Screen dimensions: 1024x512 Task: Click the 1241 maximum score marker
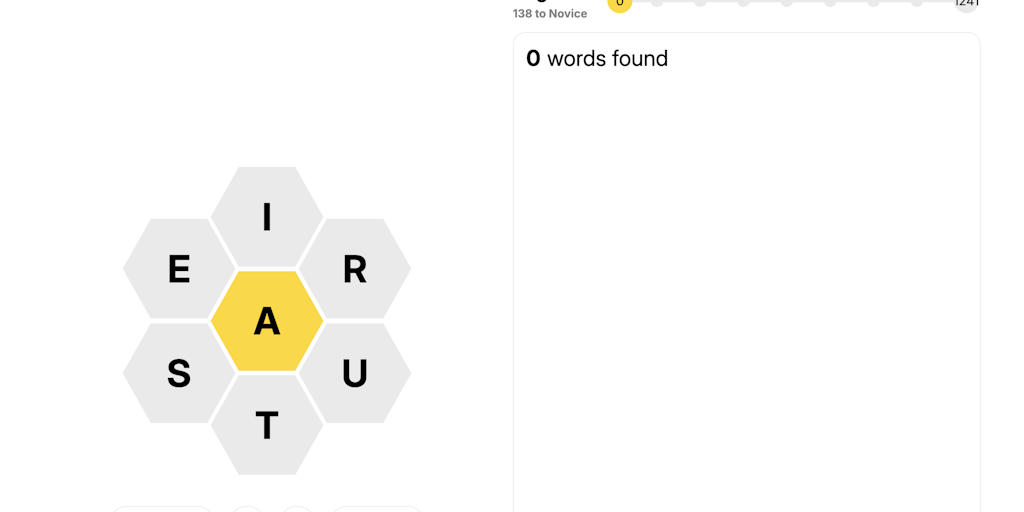[x=966, y=3]
